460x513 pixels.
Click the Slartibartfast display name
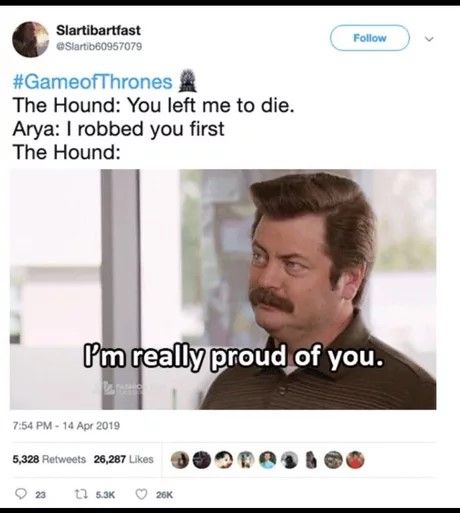98,30
